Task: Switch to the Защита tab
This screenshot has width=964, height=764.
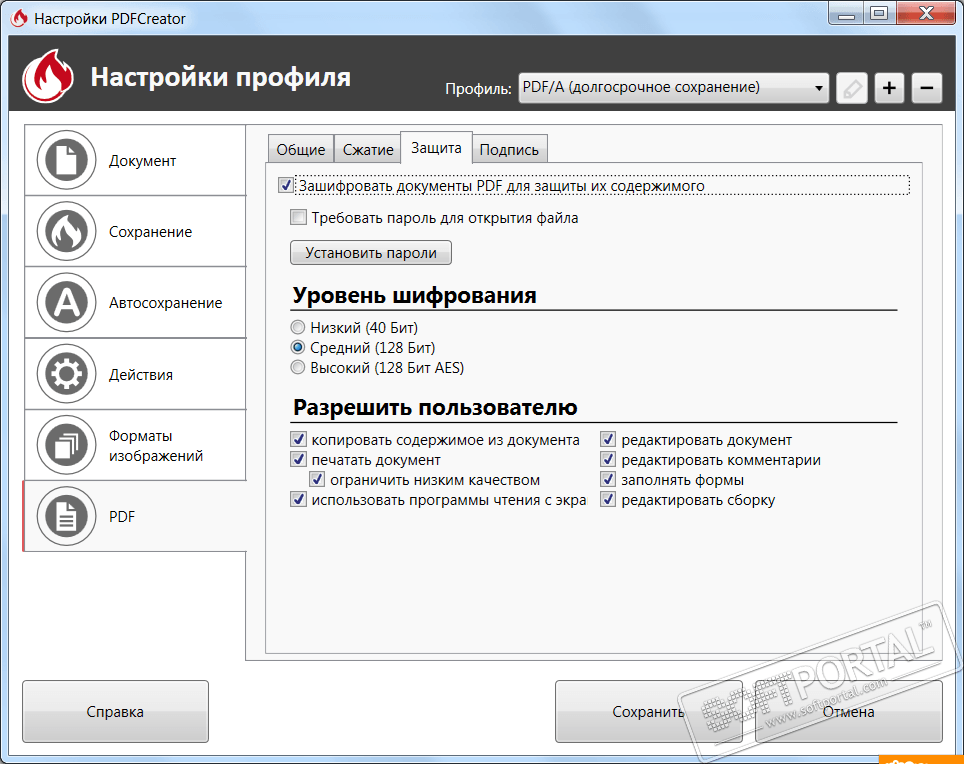Action: (436, 148)
